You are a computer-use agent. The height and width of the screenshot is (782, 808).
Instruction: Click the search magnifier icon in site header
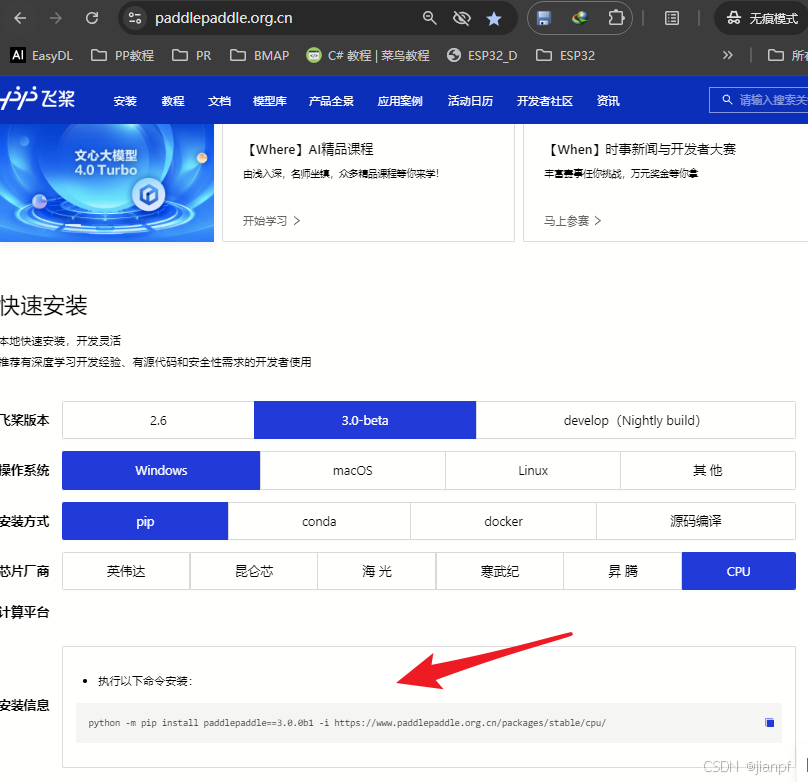coord(727,99)
